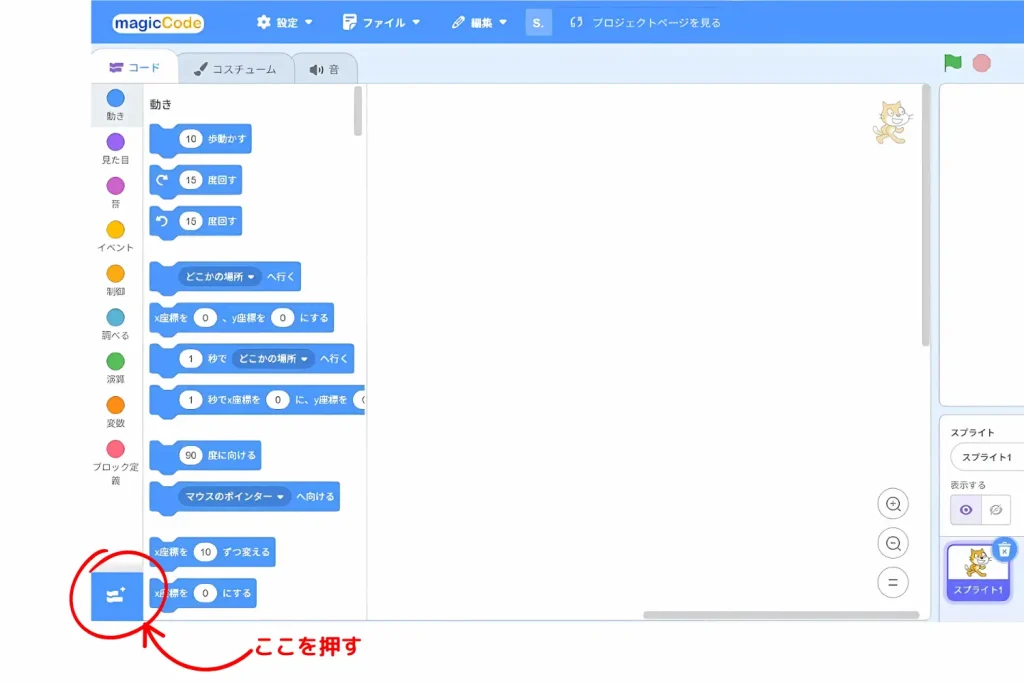Hide sprite with crossed-eye toggle
The image size is (1024, 683).
[x=995, y=510]
